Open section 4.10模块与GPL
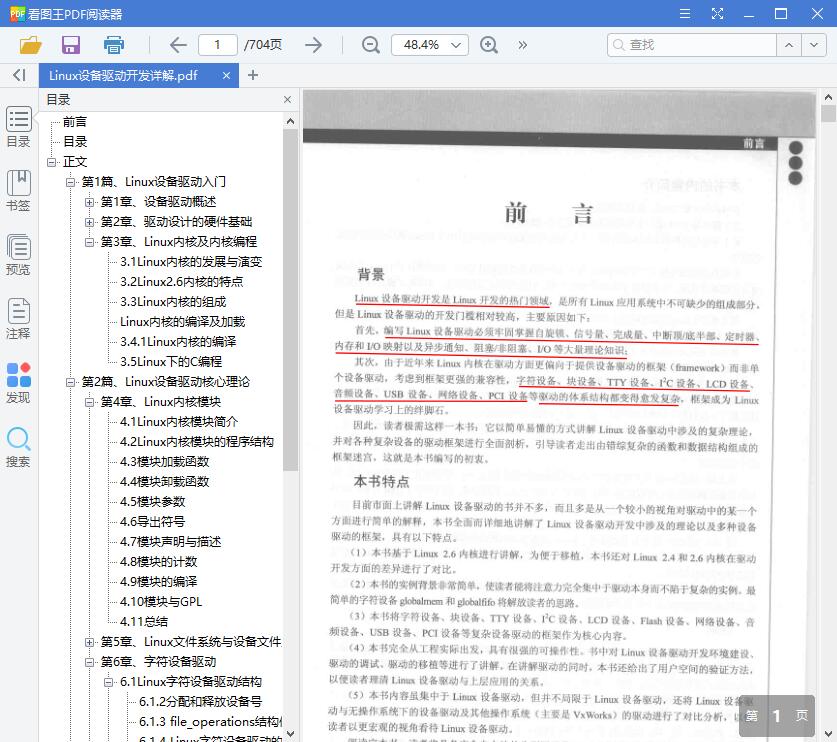Image resolution: width=837 pixels, height=742 pixels. point(161,602)
